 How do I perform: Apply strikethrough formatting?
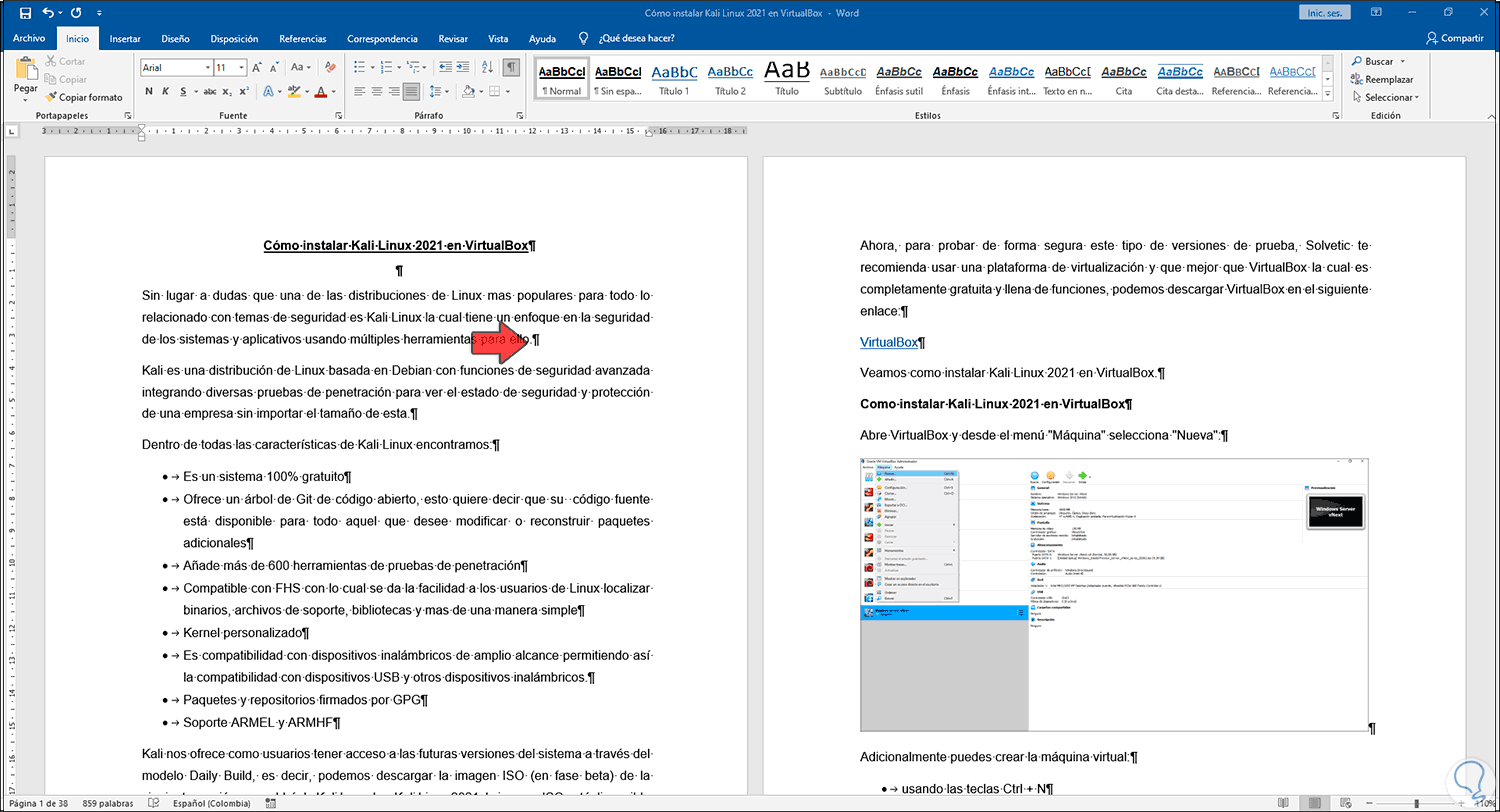click(210, 91)
